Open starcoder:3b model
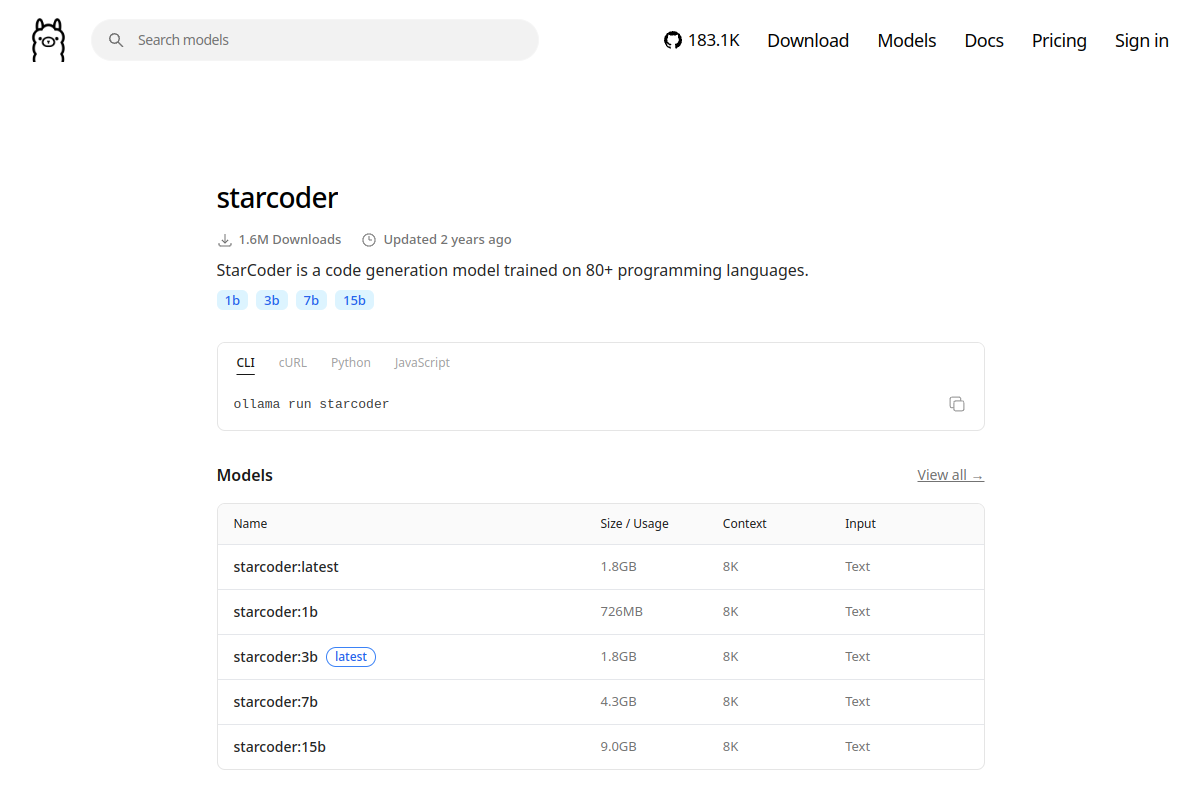The height and width of the screenshot is (800, 1200). click(275, 657)
